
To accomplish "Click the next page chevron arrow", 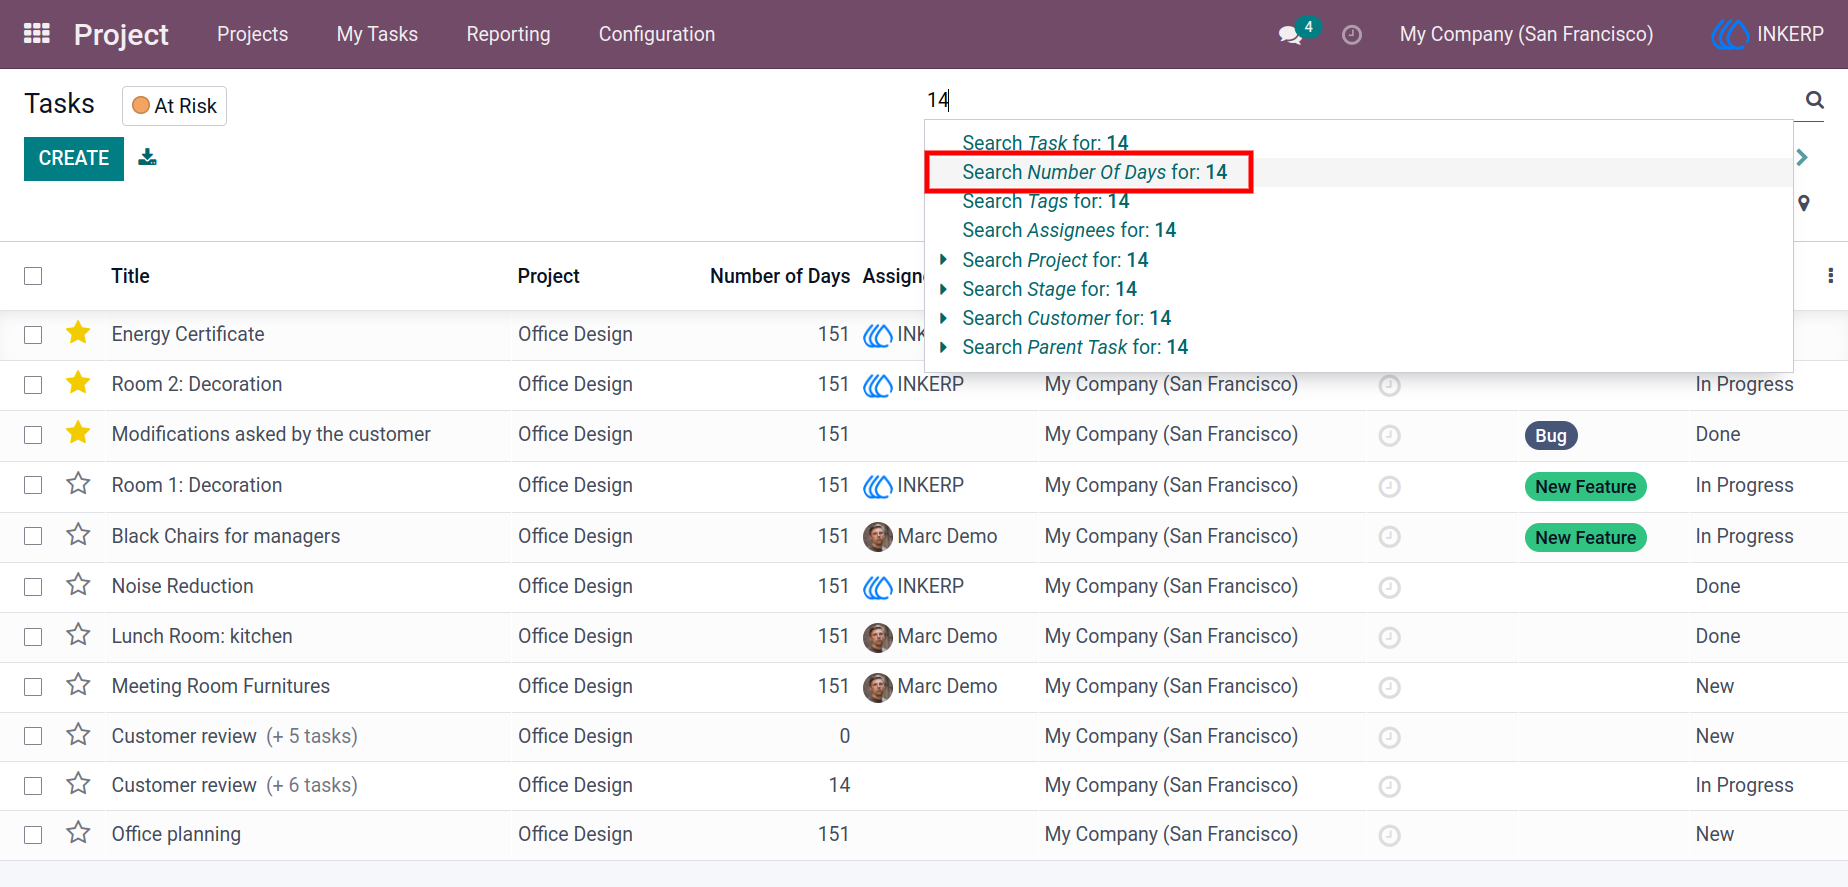I will pyautogui.click(x=1802, y=157).
